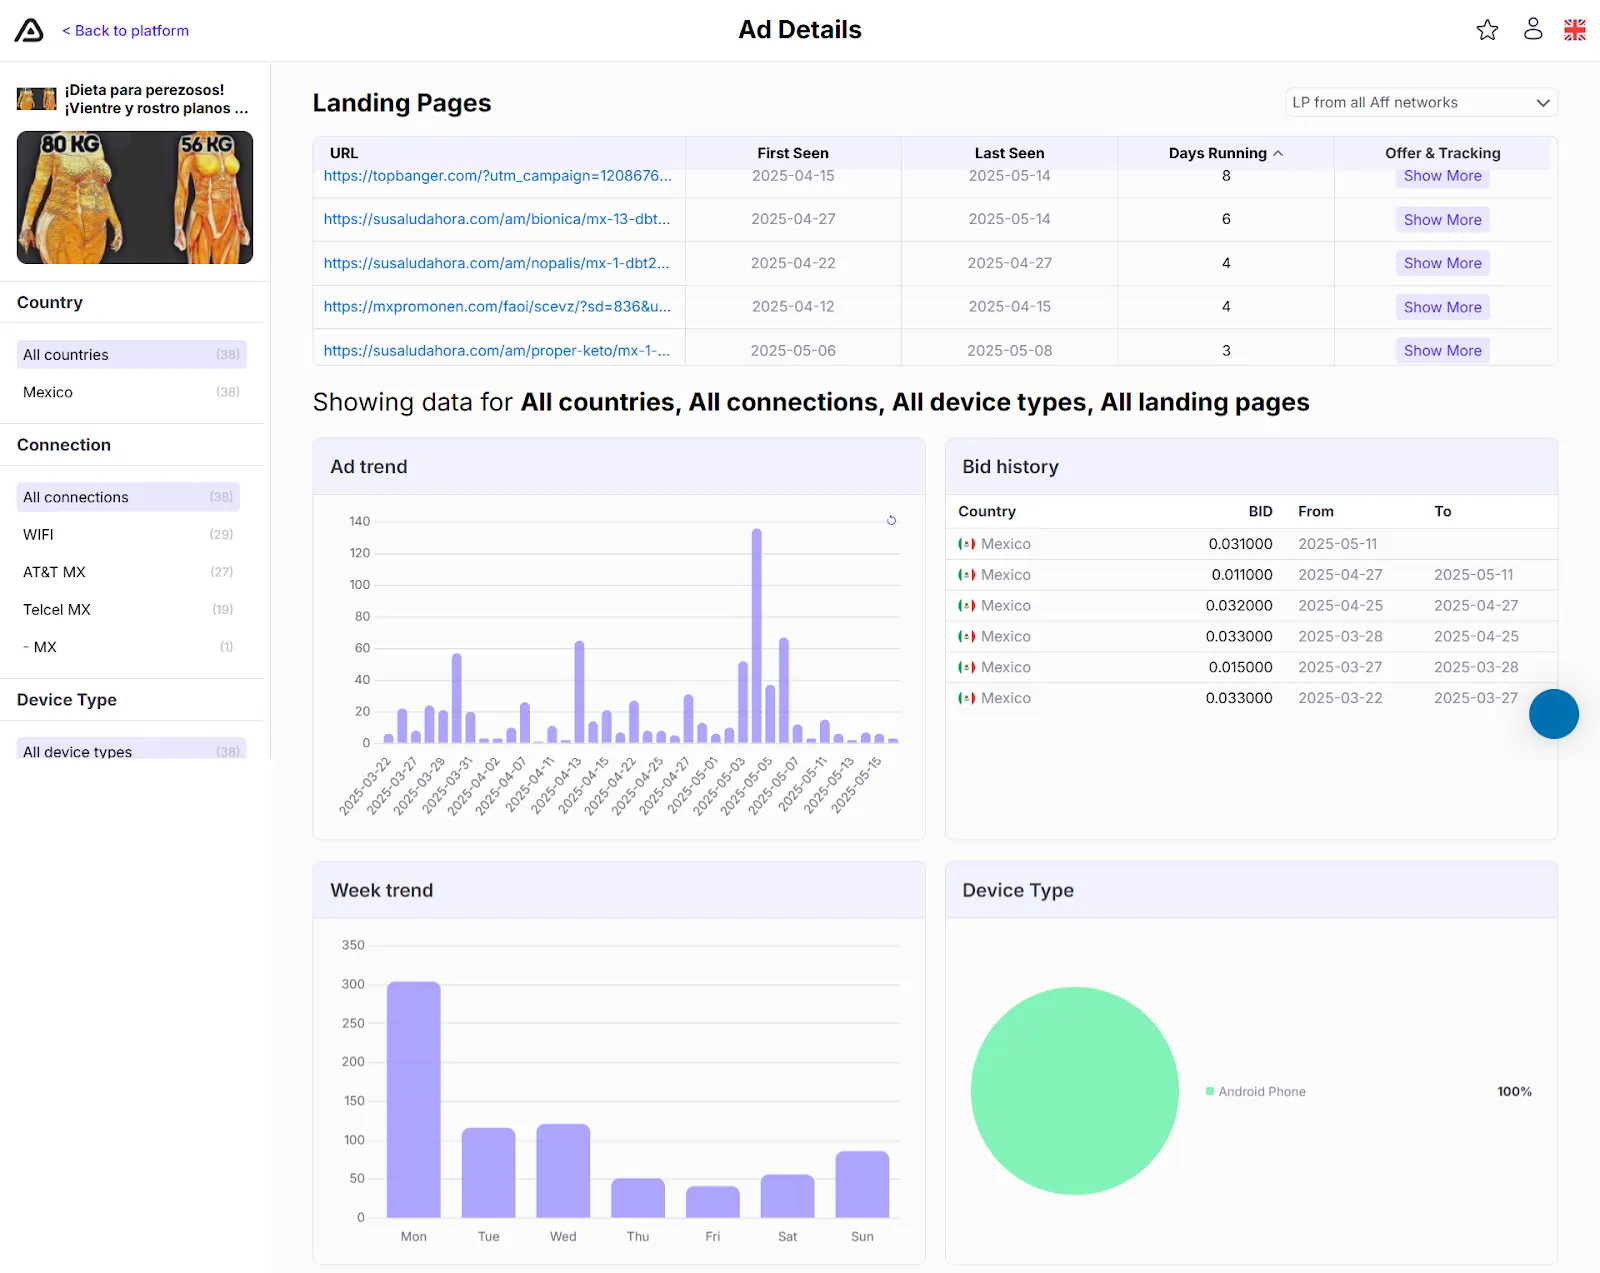This screenshot has width=1600, height=1273.
Task: Click Show More for proper-keto row
Action: (1442, 351)
